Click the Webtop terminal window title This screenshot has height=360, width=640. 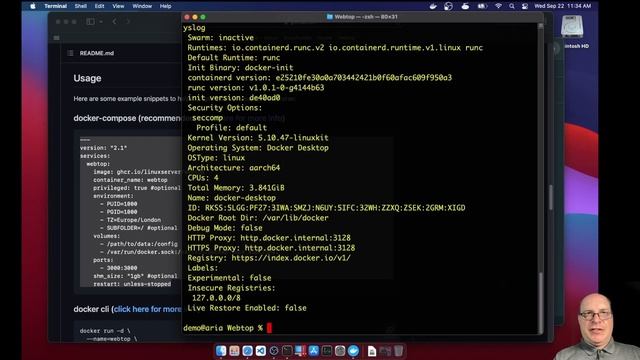point(362,17)
